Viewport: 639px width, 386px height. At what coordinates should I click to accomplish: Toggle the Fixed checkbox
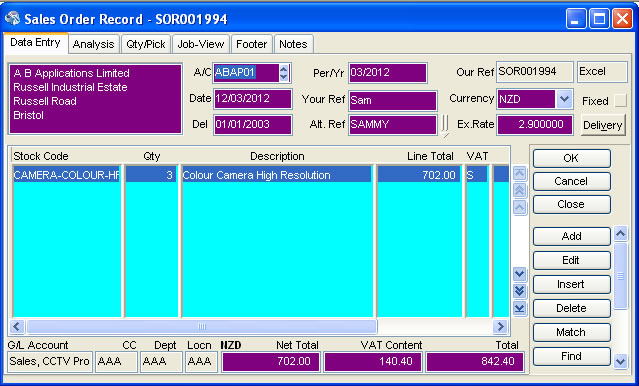click(620, 101)
